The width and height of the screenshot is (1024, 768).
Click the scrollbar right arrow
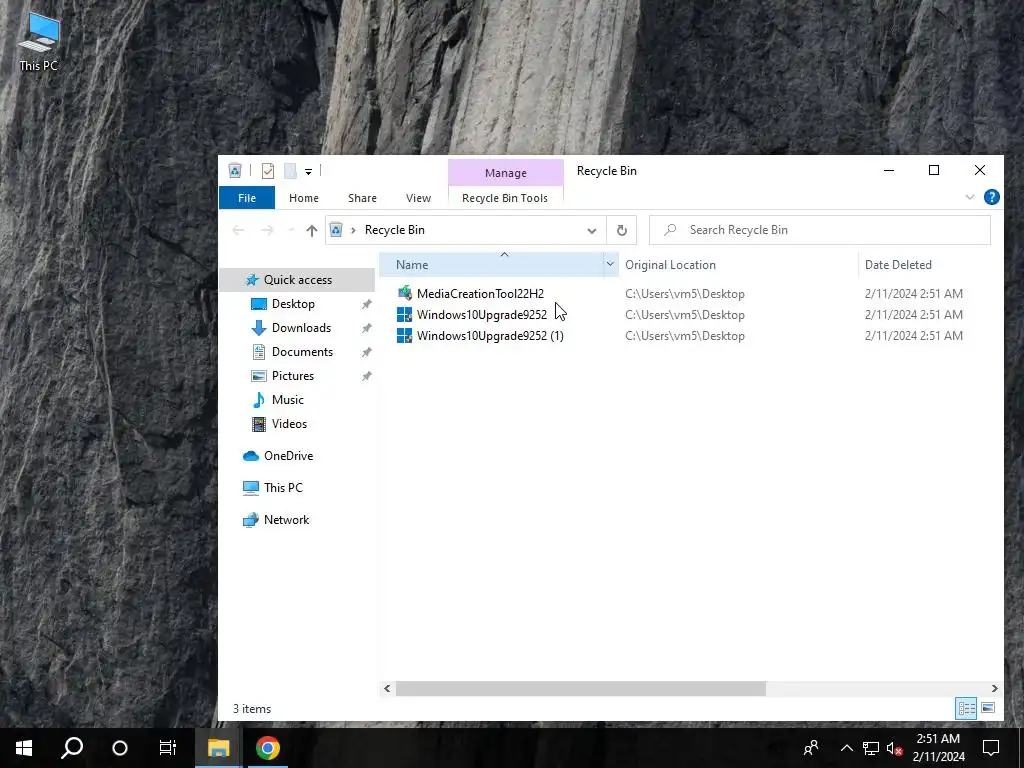995,688
